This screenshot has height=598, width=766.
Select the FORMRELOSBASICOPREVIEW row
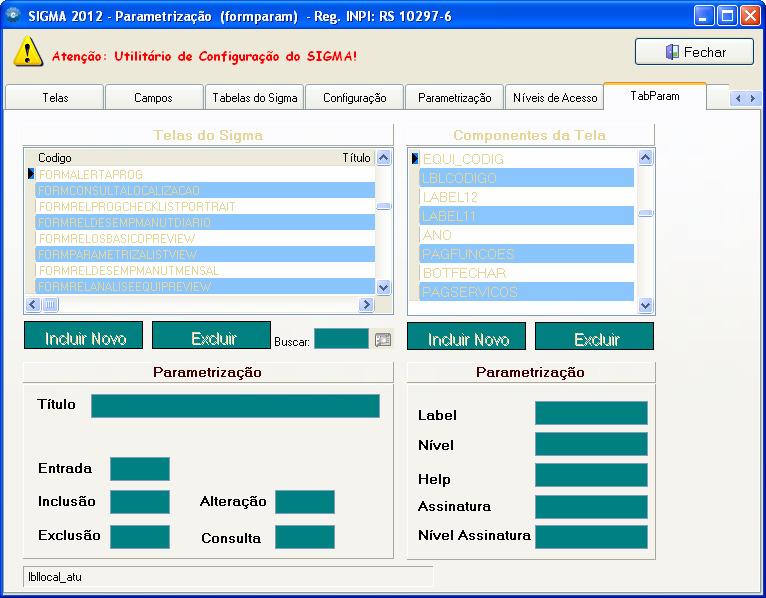(205, 238)
